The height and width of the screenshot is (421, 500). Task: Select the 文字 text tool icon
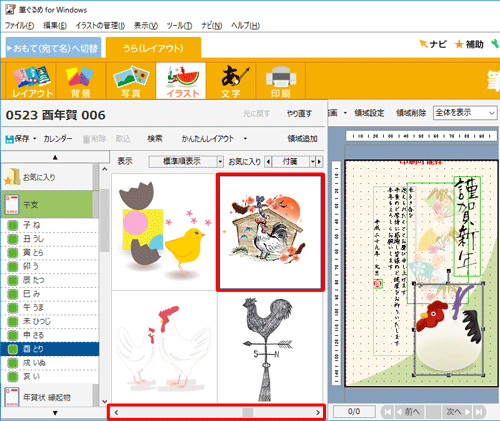(x=231, y=81)
